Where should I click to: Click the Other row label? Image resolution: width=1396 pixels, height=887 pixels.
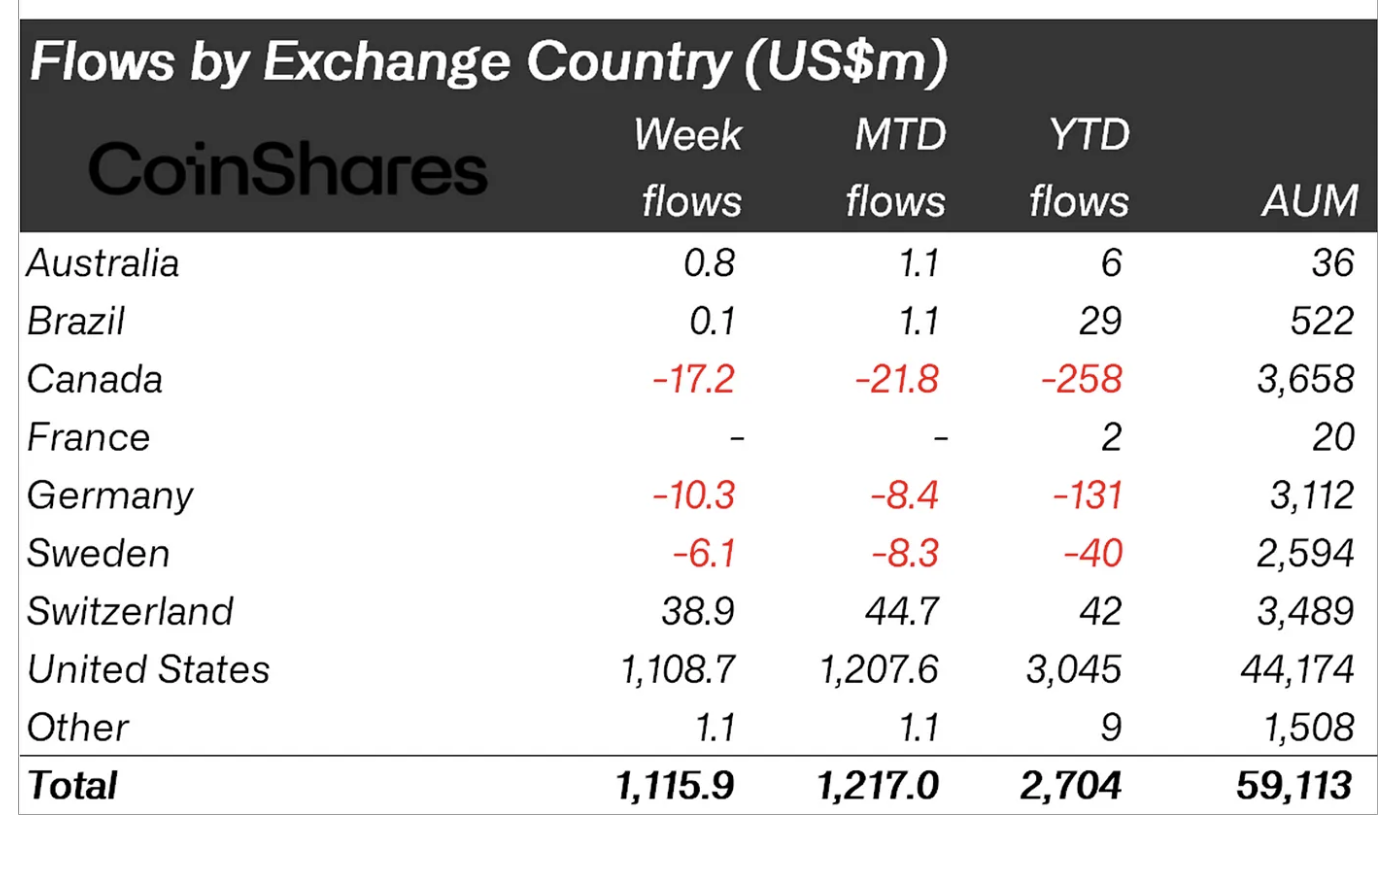pos(78,727)
